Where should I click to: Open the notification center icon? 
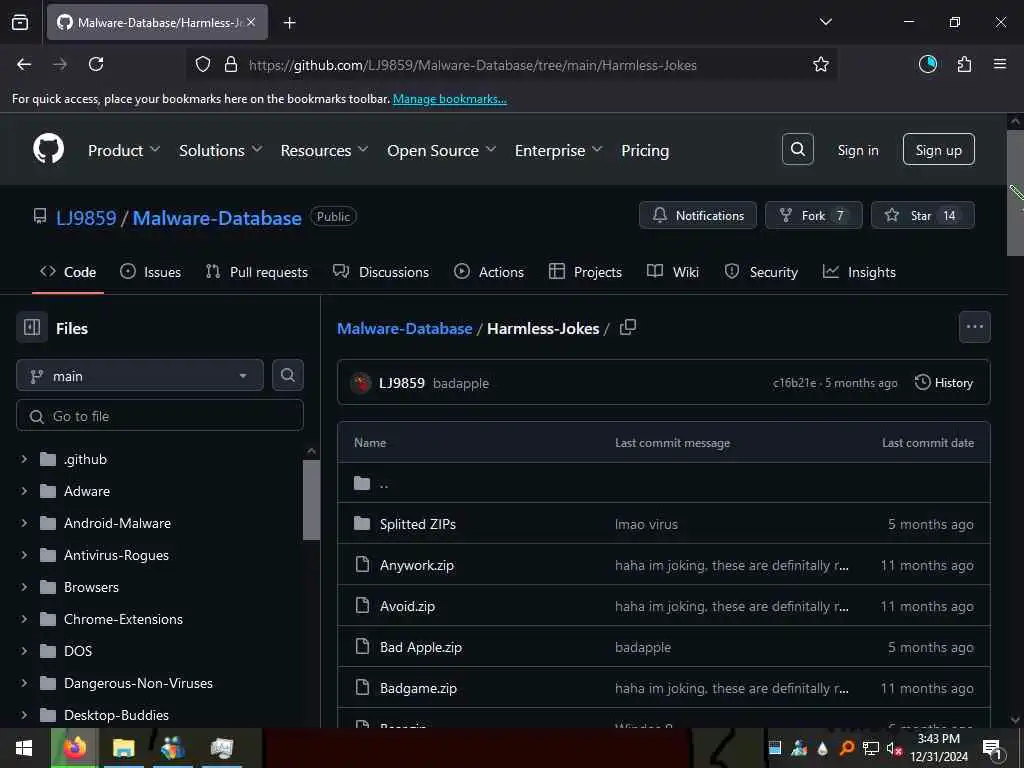click(x=993, y=748)
